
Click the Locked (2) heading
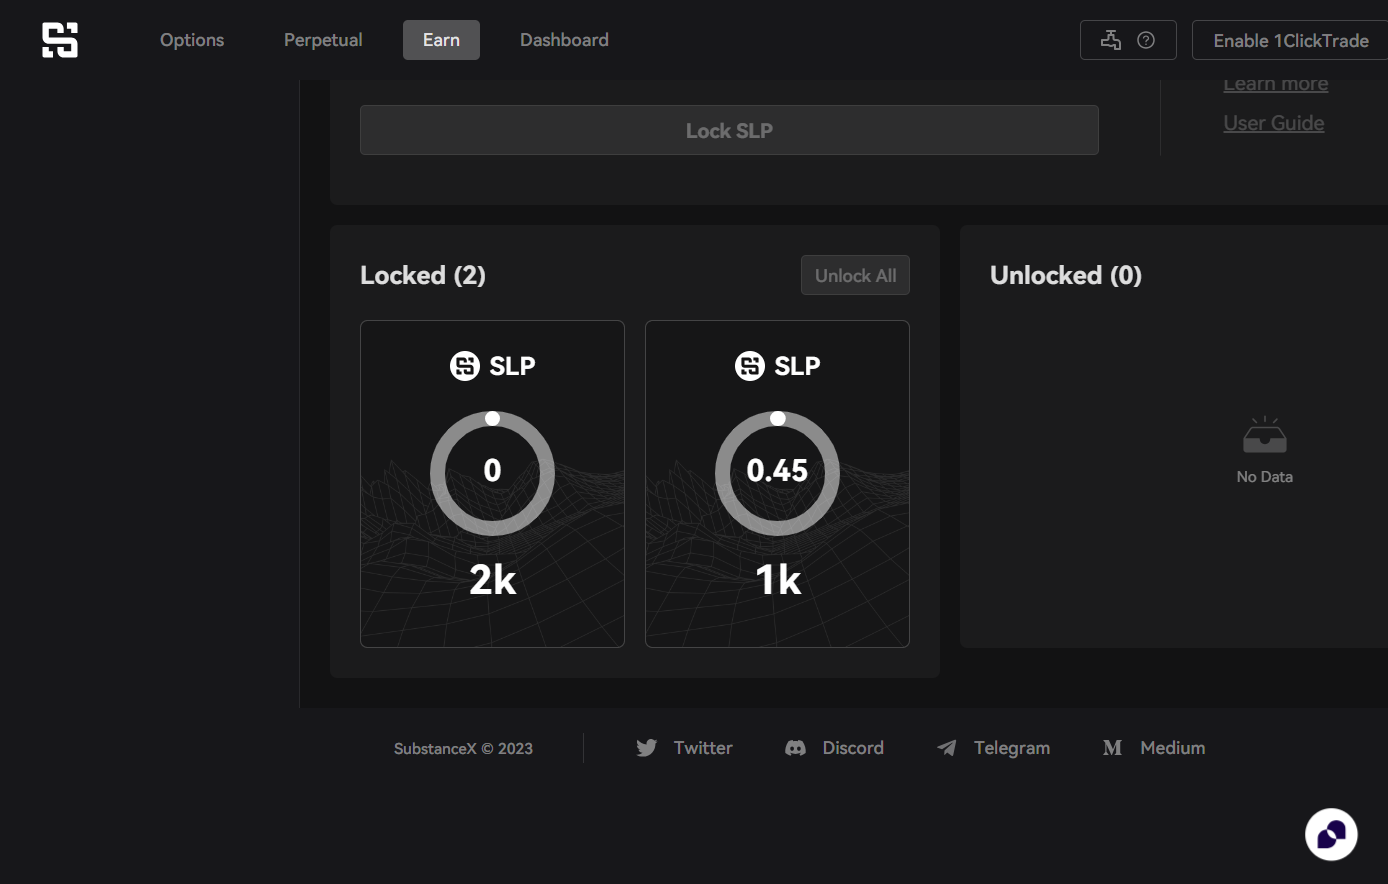pyautogui.click(x=423, y=275)
